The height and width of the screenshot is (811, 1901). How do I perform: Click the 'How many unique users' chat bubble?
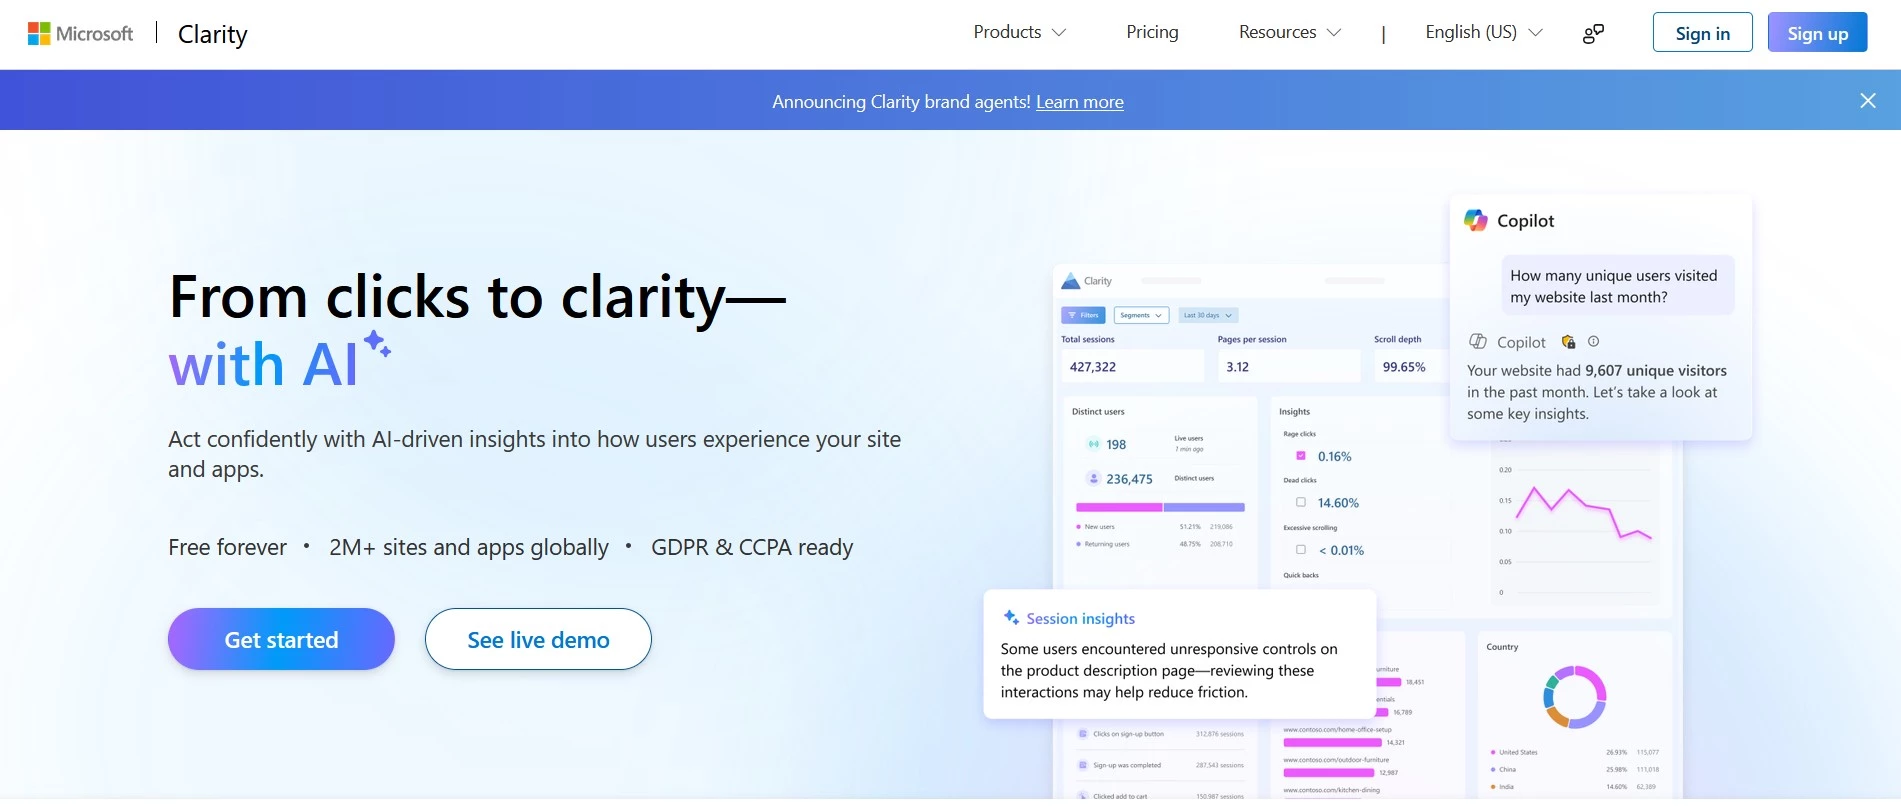1618,286
